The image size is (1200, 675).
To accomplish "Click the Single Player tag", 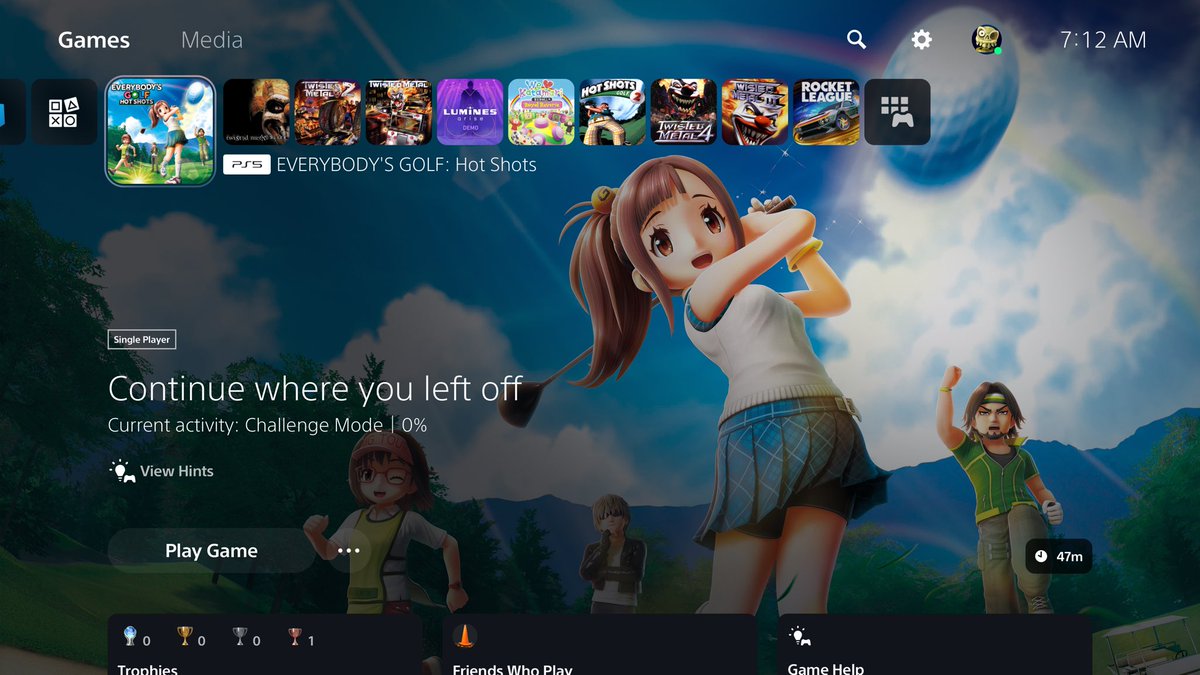I will pos(142,340).
